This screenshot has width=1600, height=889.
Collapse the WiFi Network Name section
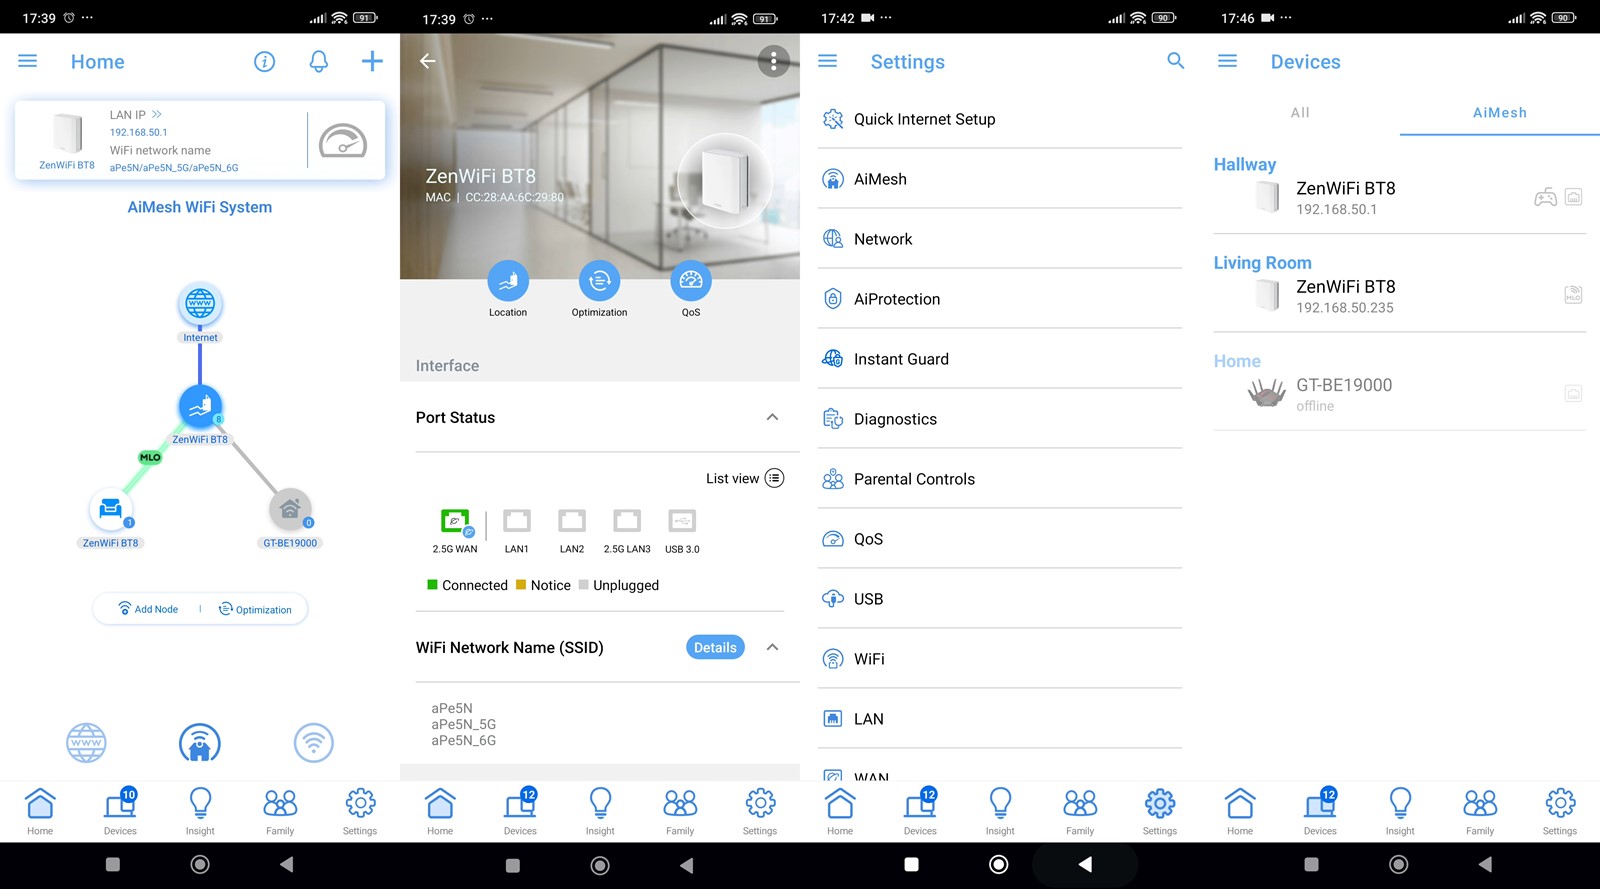click(x=772, y=647)
